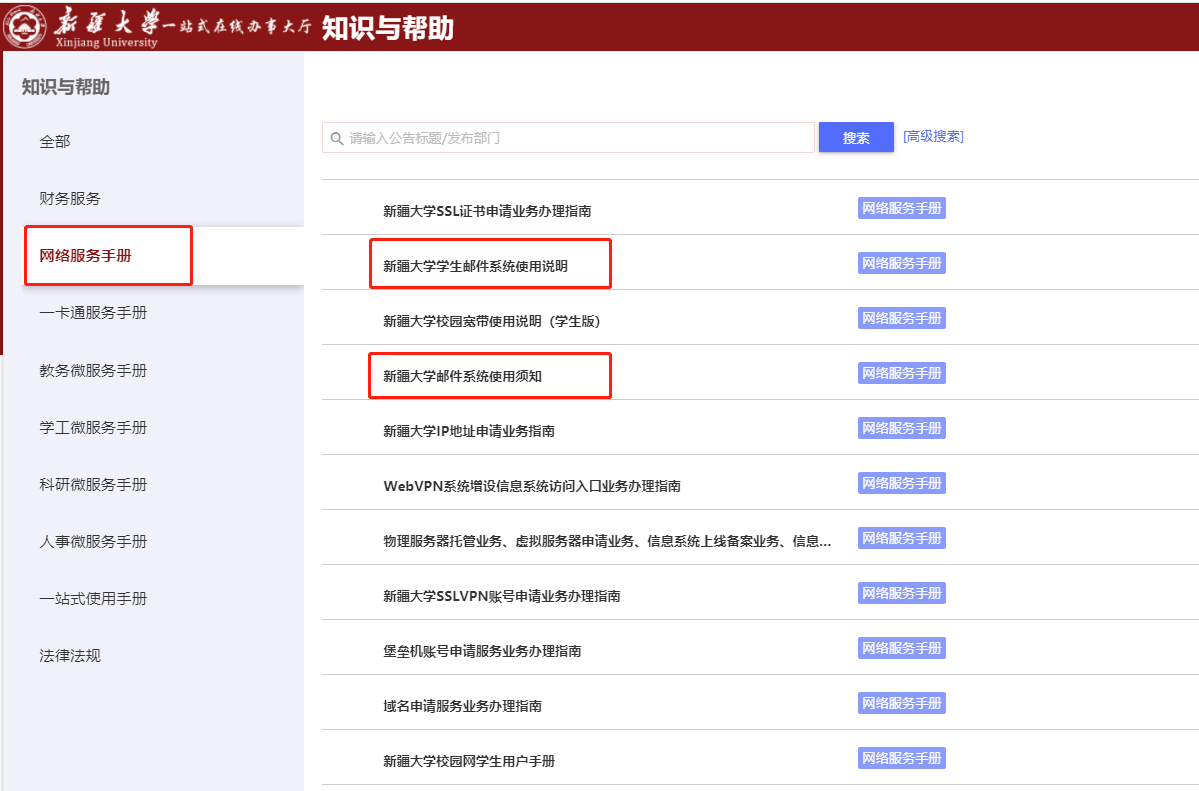1199x791 pixels.
Task: Open 新疆大学校园宽带使用说明（学生版） article
Action: [x=492, y=321]
